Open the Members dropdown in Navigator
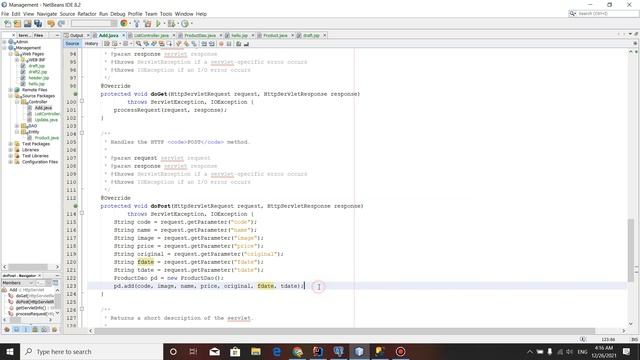 click(x=18, y=282)
